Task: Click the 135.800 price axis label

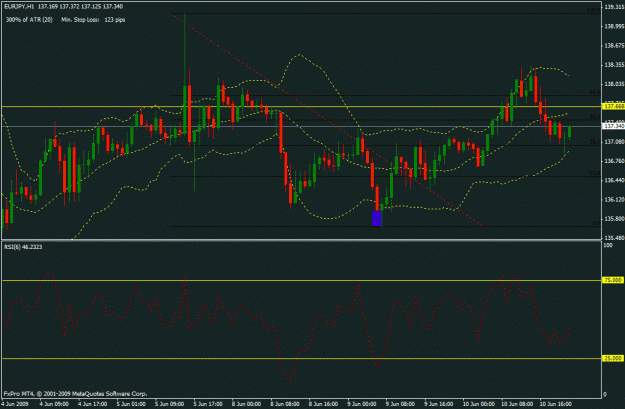Action: coord(614,218)
